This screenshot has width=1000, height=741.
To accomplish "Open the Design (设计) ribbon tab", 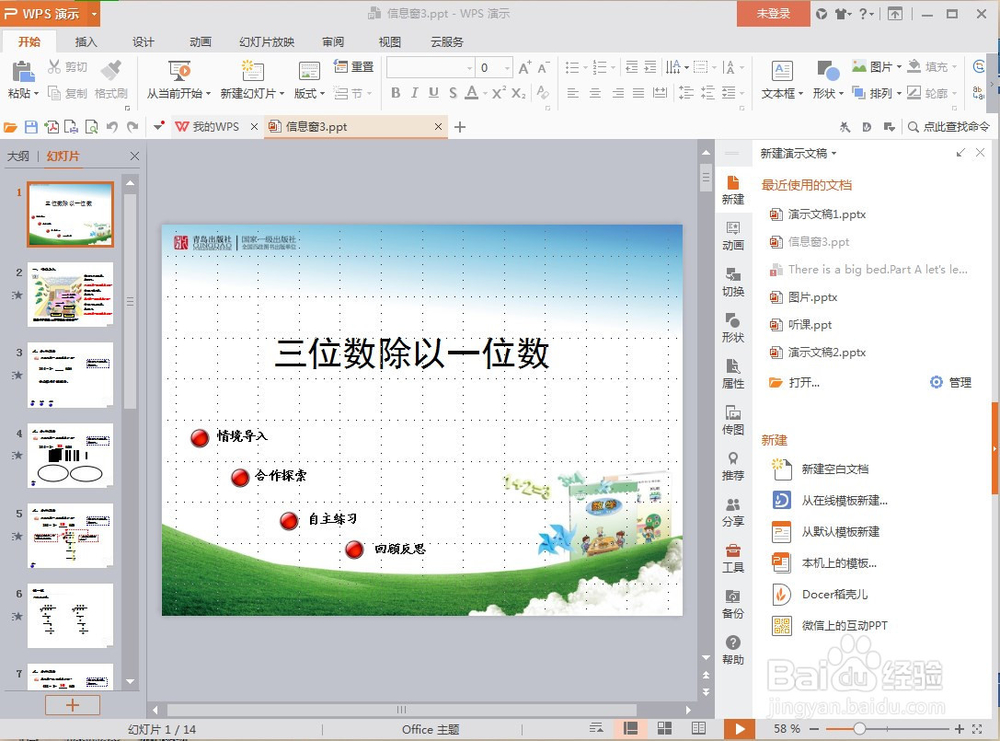I will point(143,42).
